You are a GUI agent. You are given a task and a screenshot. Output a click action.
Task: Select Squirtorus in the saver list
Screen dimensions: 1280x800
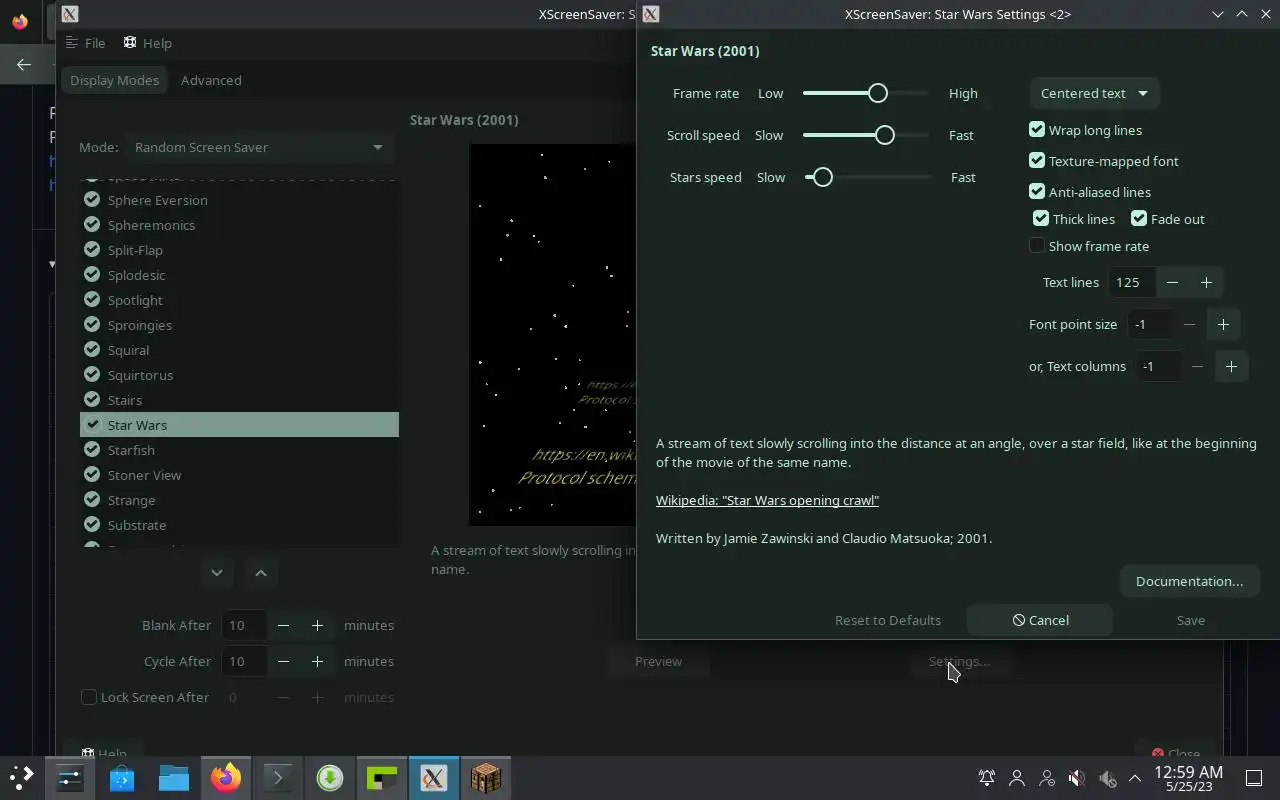point(239,375)
